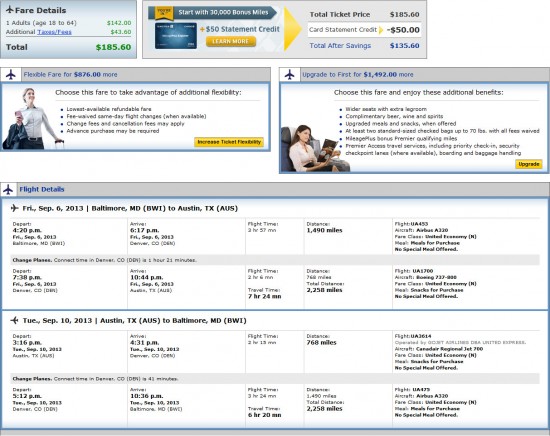Click the airplane icon beside Upgrade to First

click(290, 75)
